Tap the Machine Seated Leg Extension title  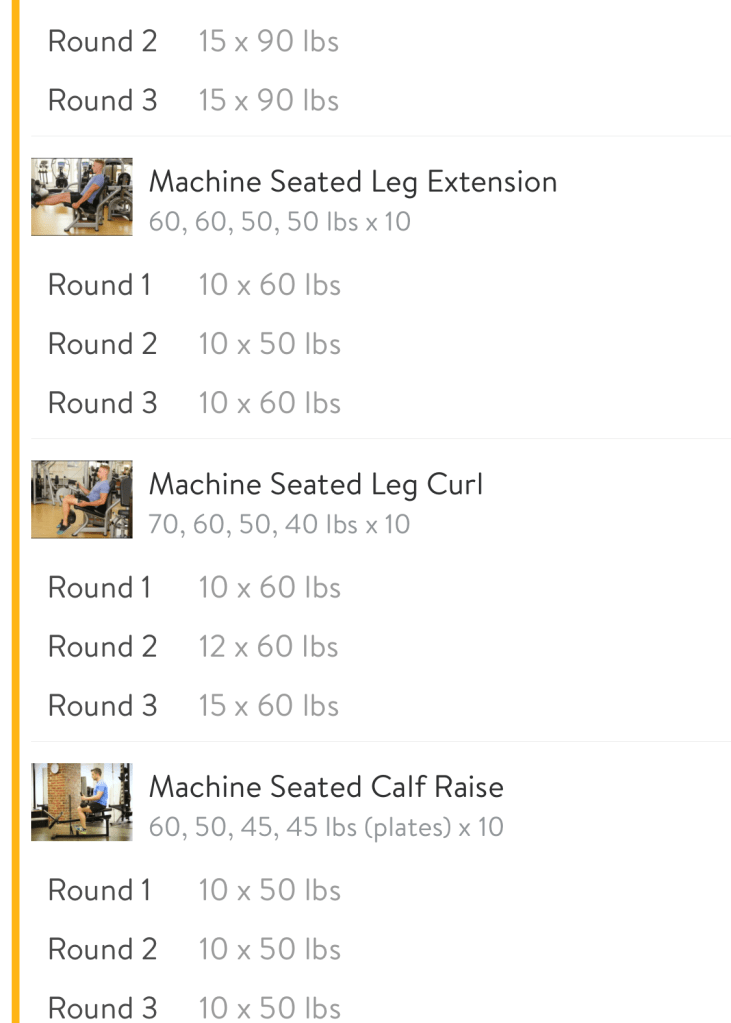click(353, 182)
